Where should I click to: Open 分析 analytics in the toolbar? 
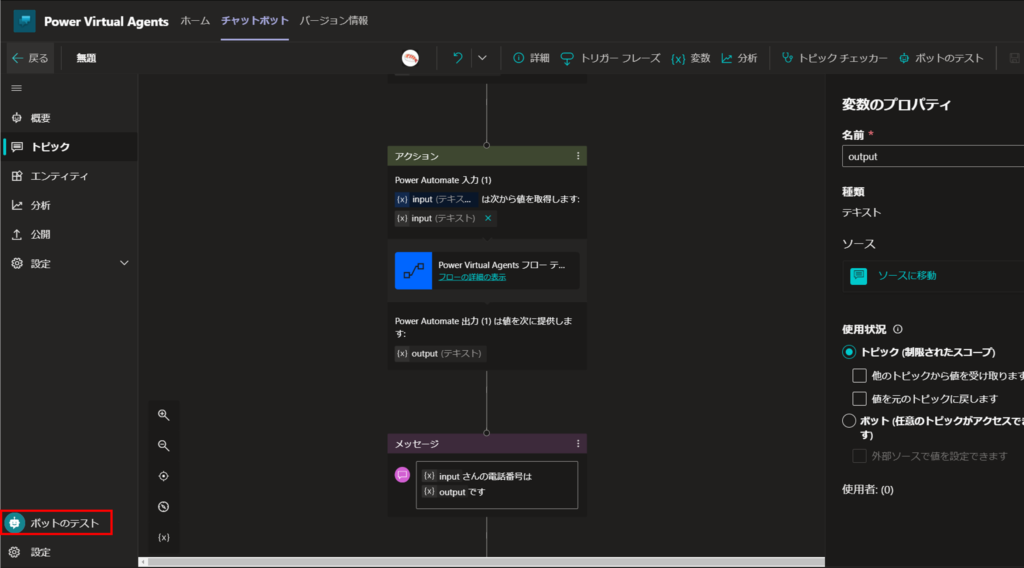tap(739, 58)
